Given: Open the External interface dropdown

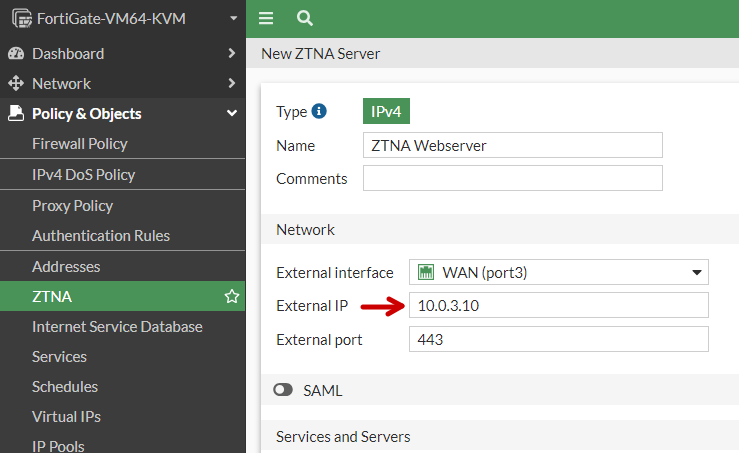Looking at the screenshot, I should click(558, 272).
